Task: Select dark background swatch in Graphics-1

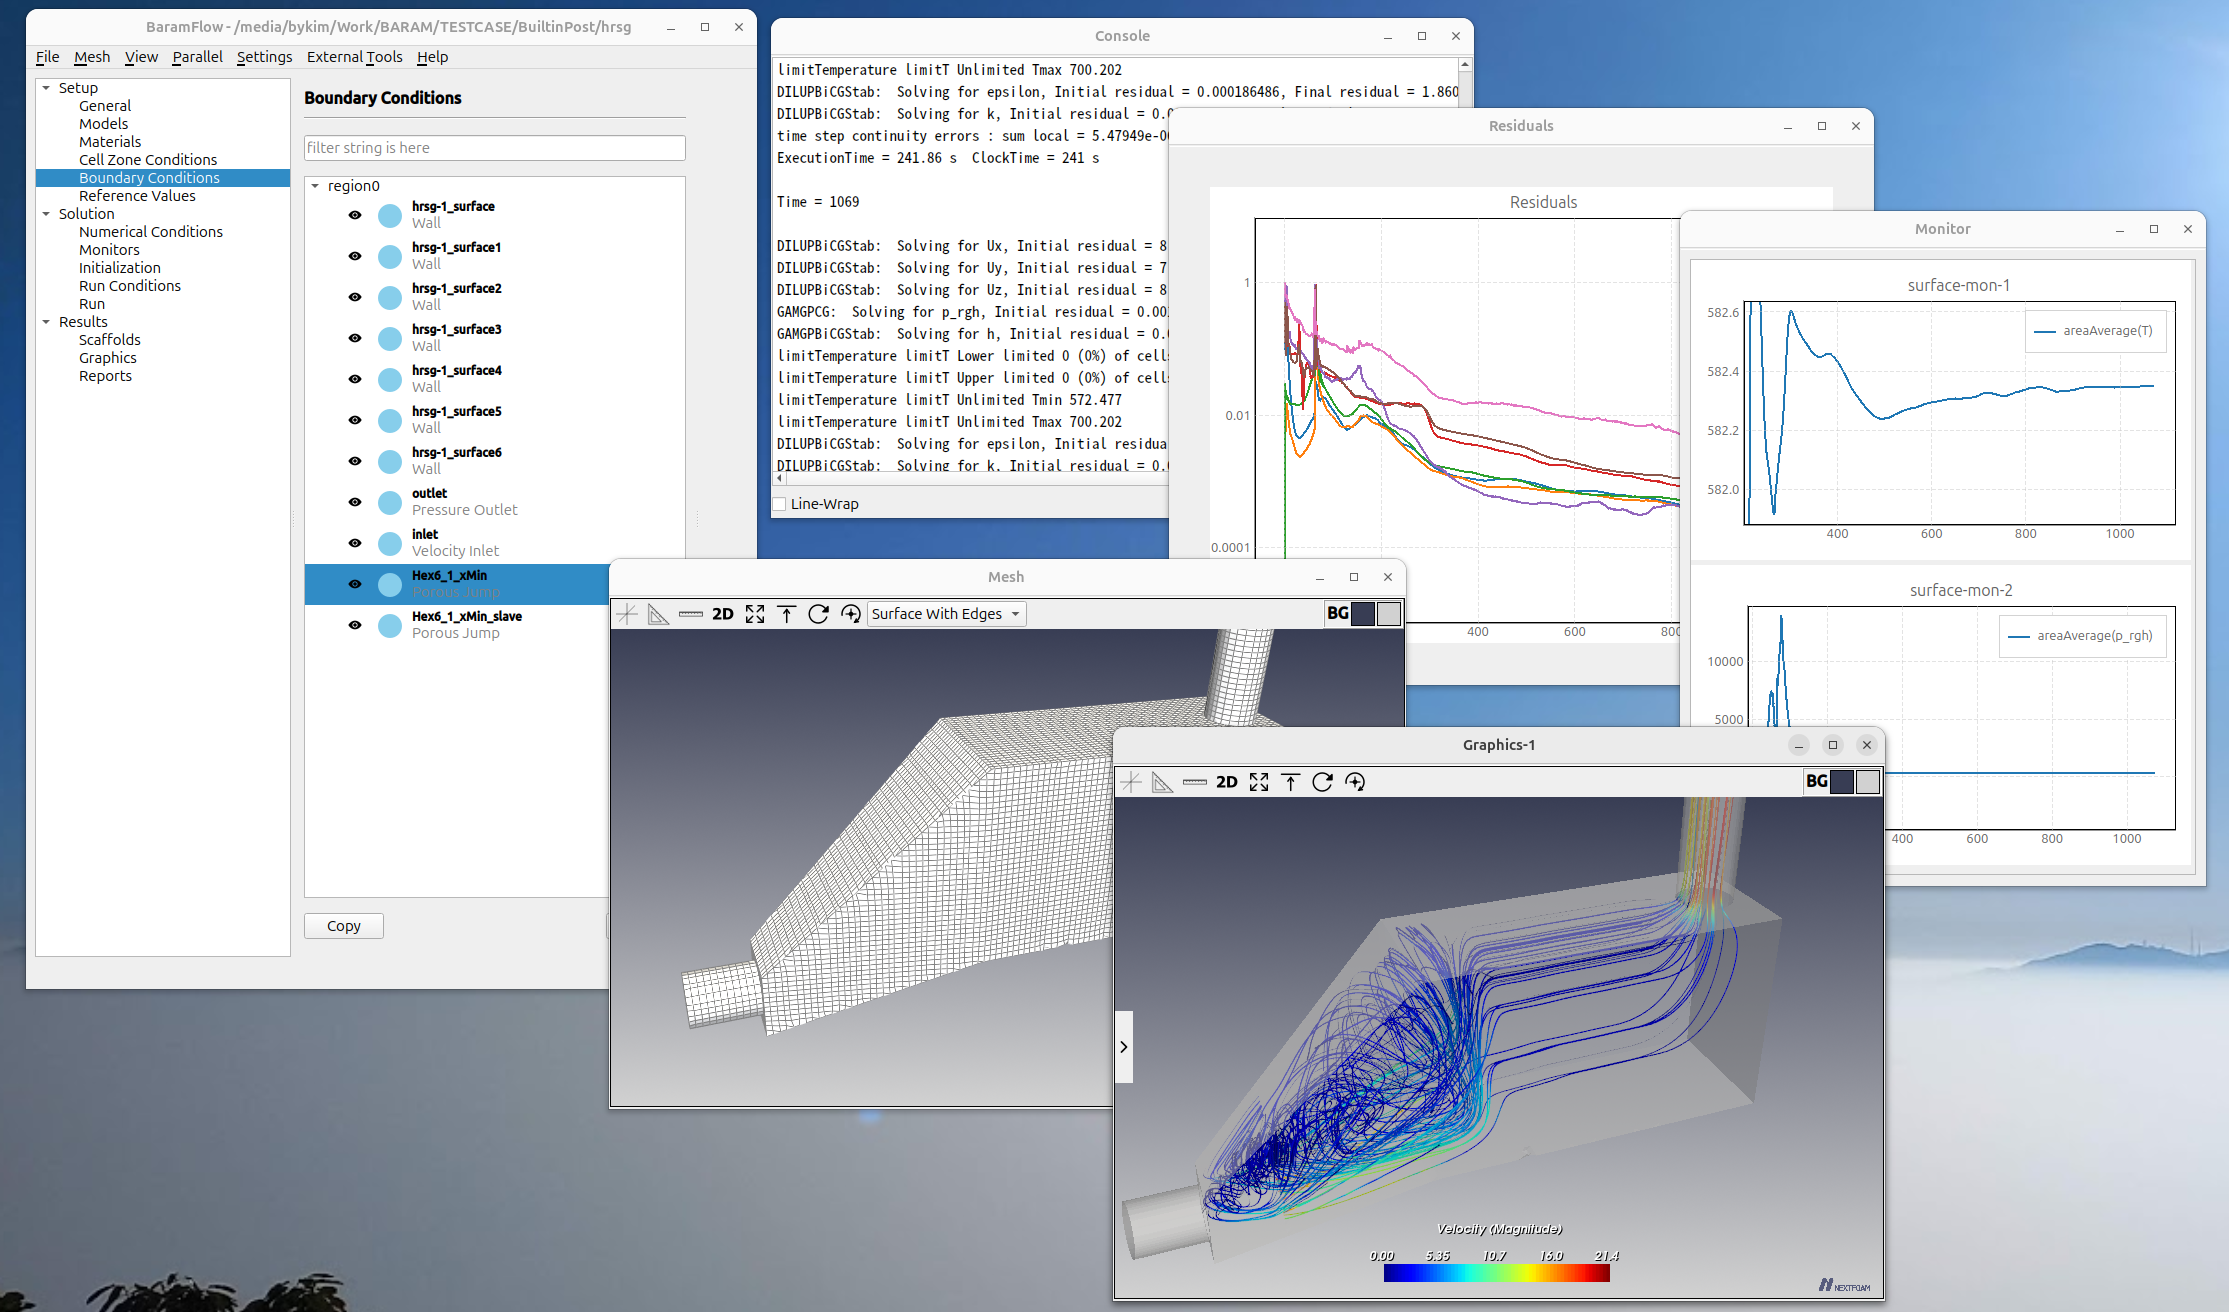Action: pos(1842,782)
